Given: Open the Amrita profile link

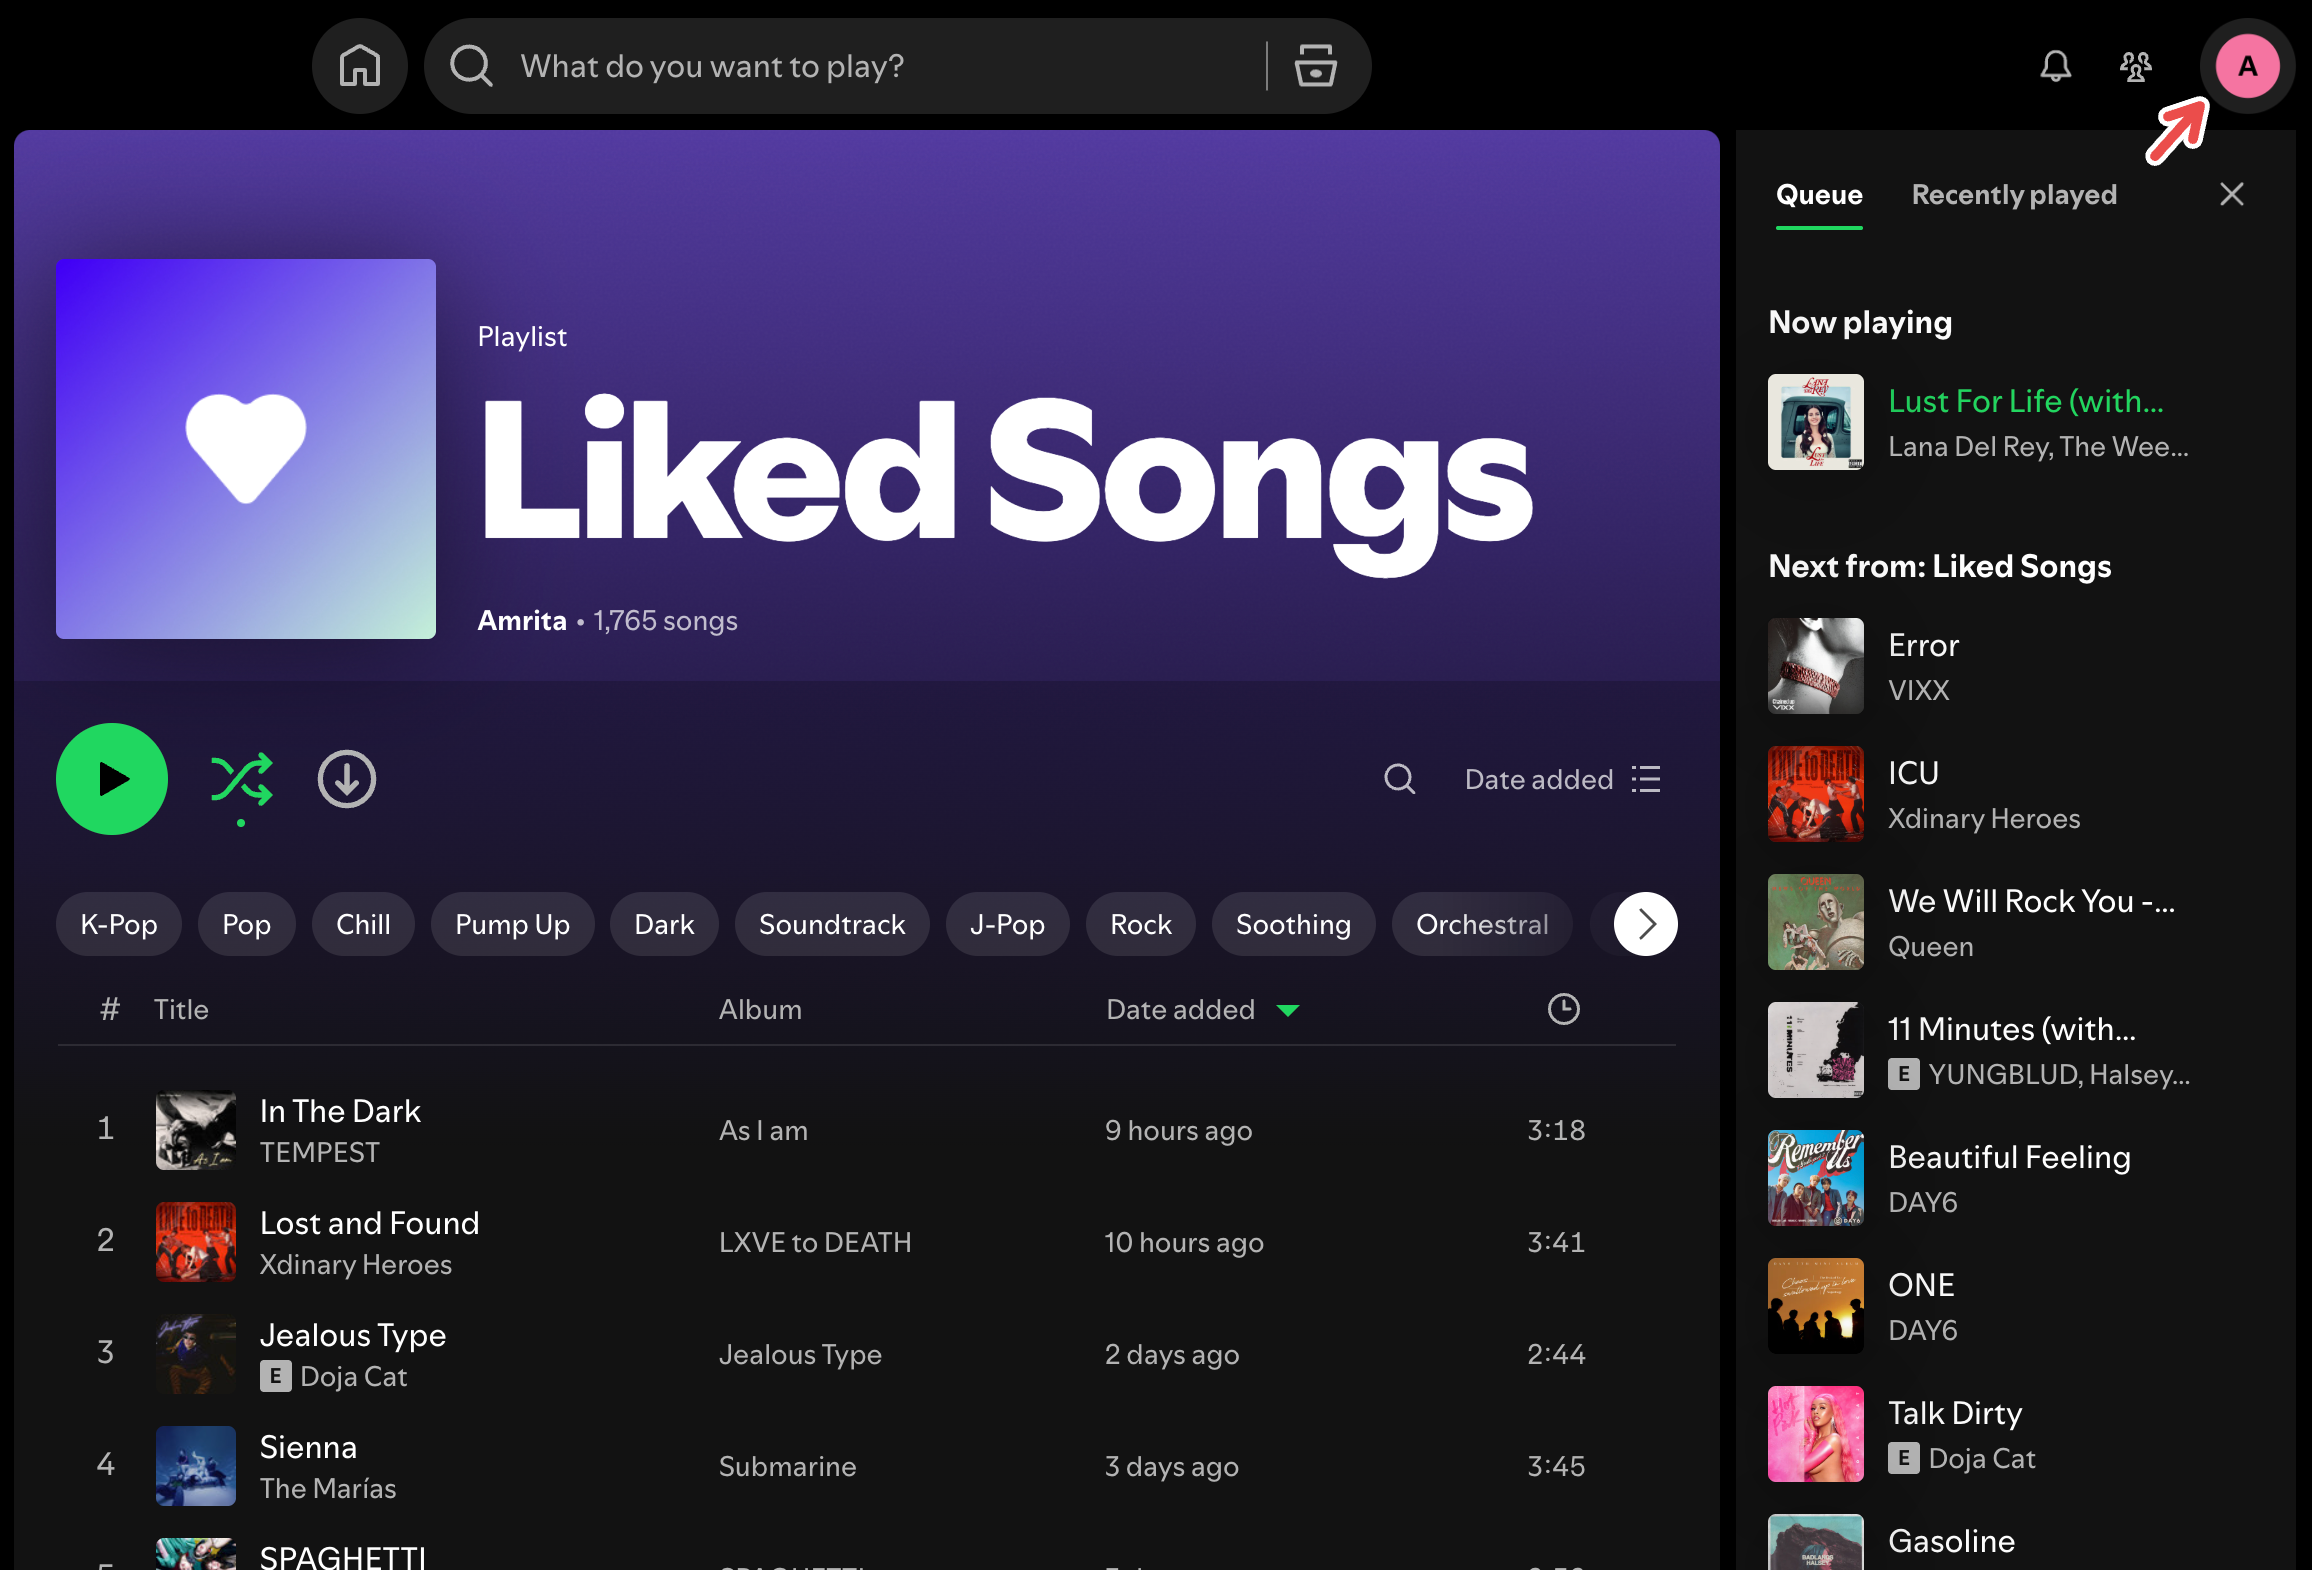Looking at the screenshot, I should [x=522, y=620].
